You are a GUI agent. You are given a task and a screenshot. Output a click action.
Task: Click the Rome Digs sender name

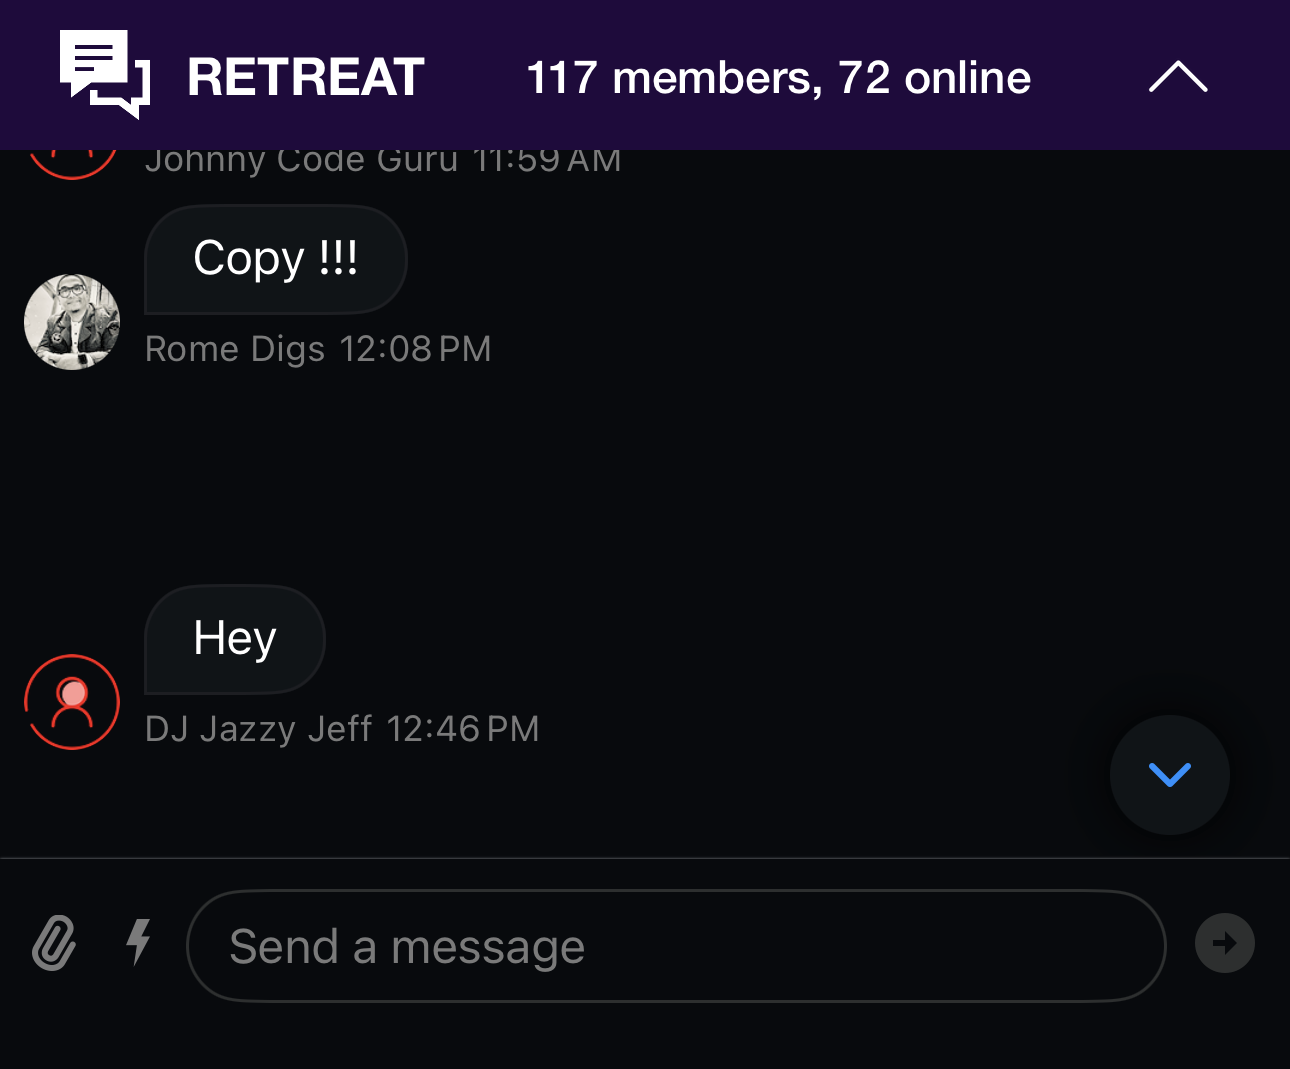(x=235, y=349)
